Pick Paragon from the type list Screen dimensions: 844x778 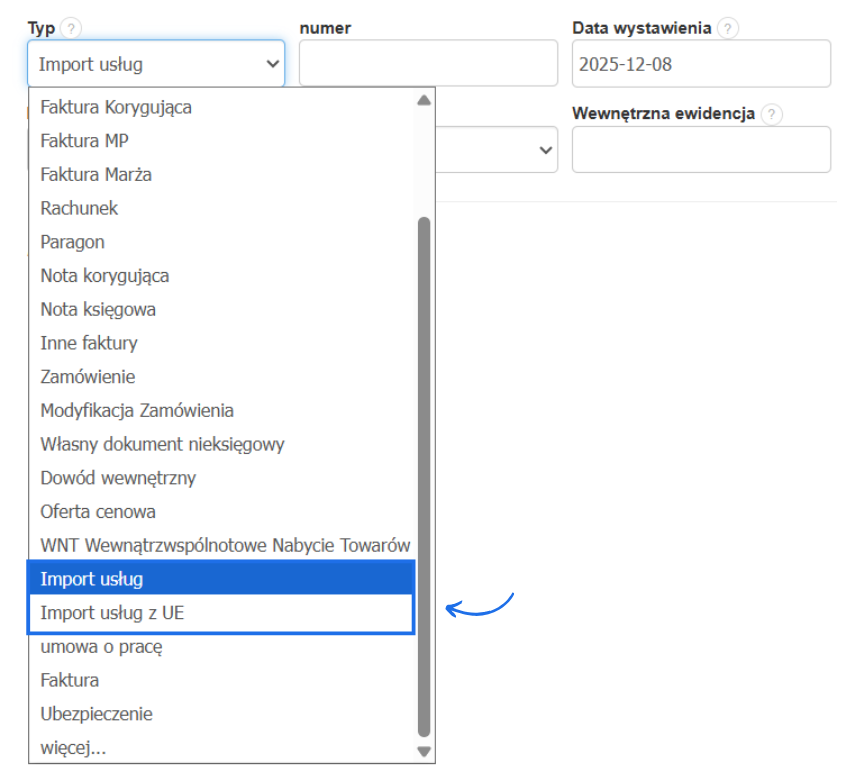point(72,242)
